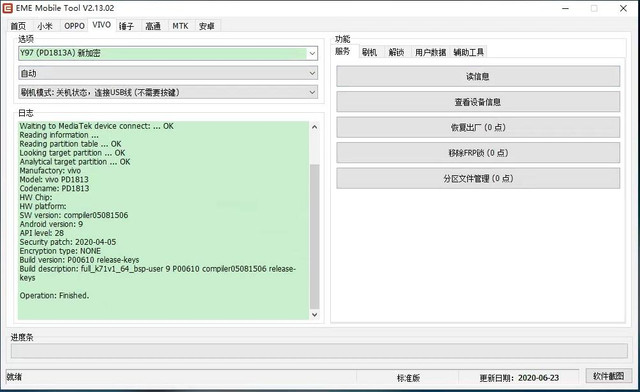Screen dimensions: 640x392
Task: Click the 'Operation: Finished.' log line
Action: tap(54, 295)
